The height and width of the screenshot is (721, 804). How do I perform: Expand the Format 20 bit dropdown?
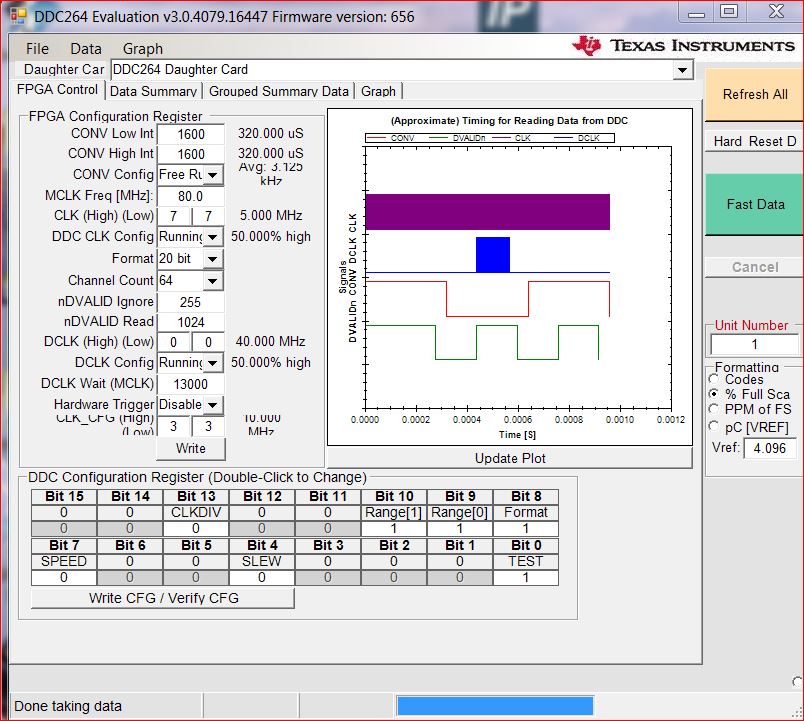point(212,258)
